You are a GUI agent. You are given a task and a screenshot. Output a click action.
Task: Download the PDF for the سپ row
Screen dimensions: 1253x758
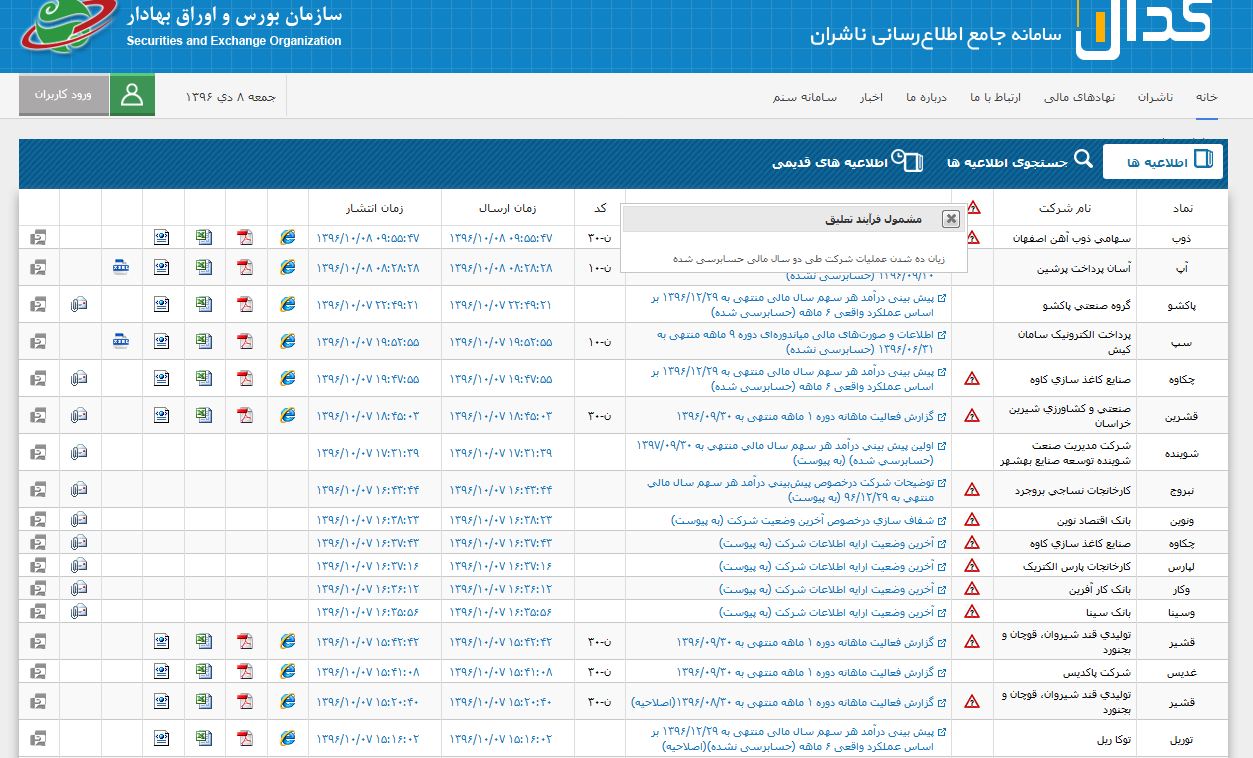point(245,341)
